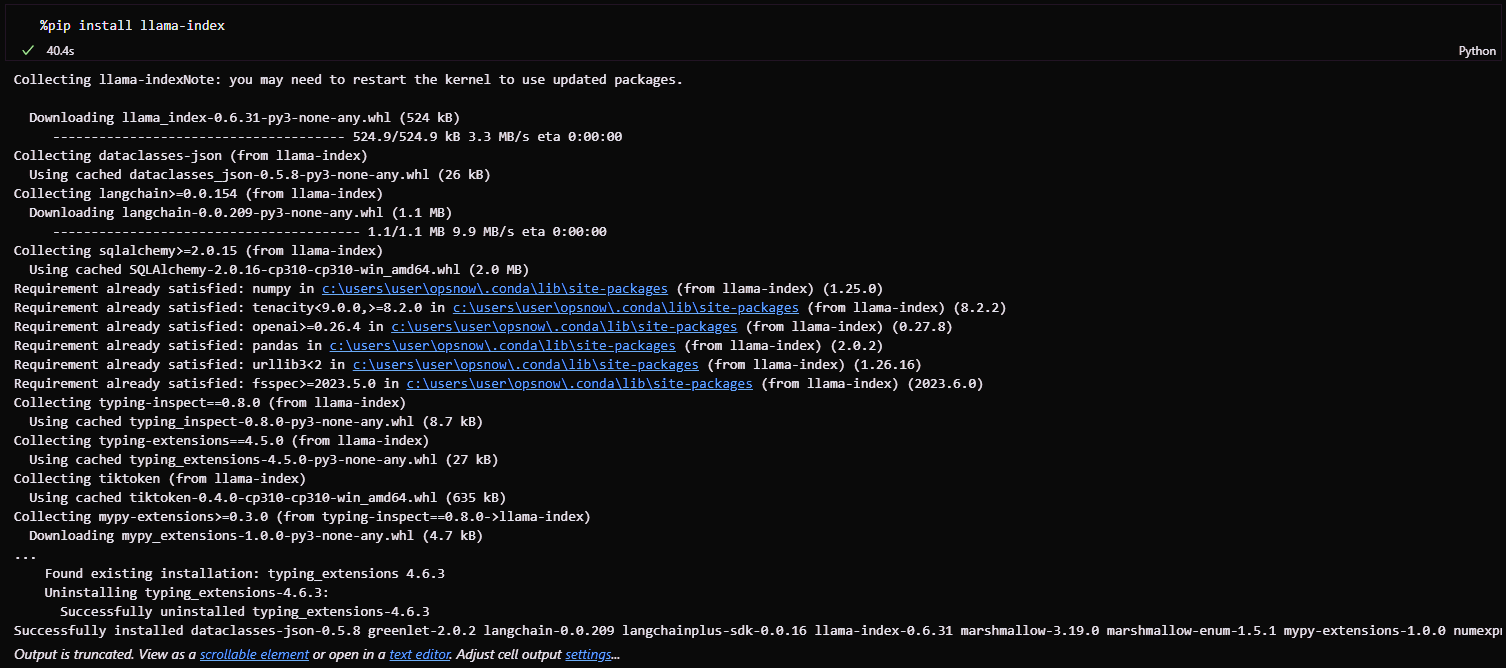Click 'Using cached tiktoken-0.4.0' output line

tap(267, 497)
